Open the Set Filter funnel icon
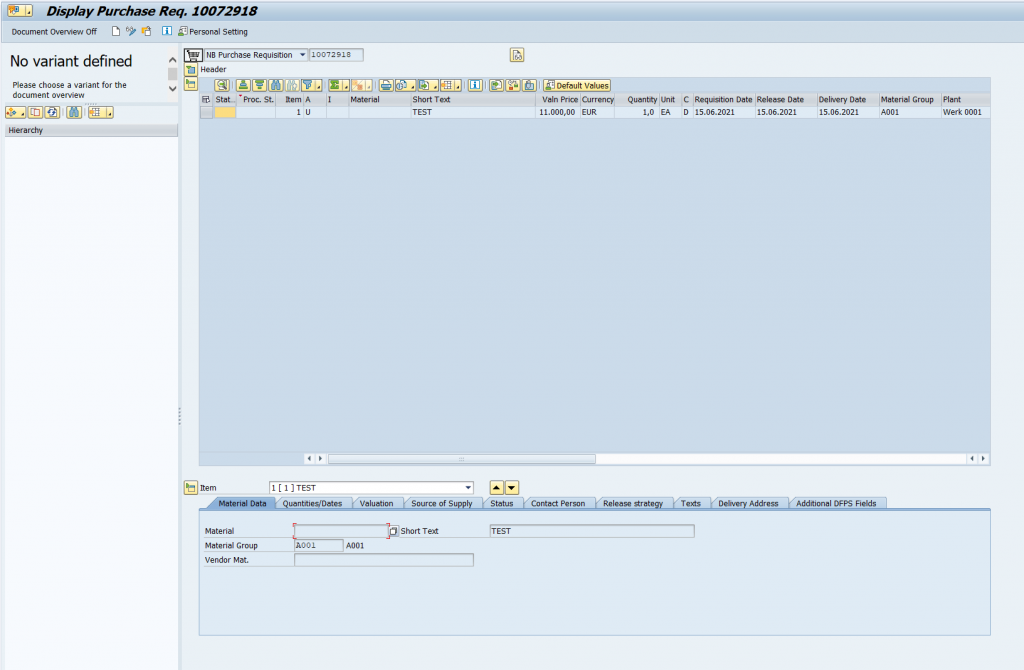The image size is (1024, 670). (311, 86)
